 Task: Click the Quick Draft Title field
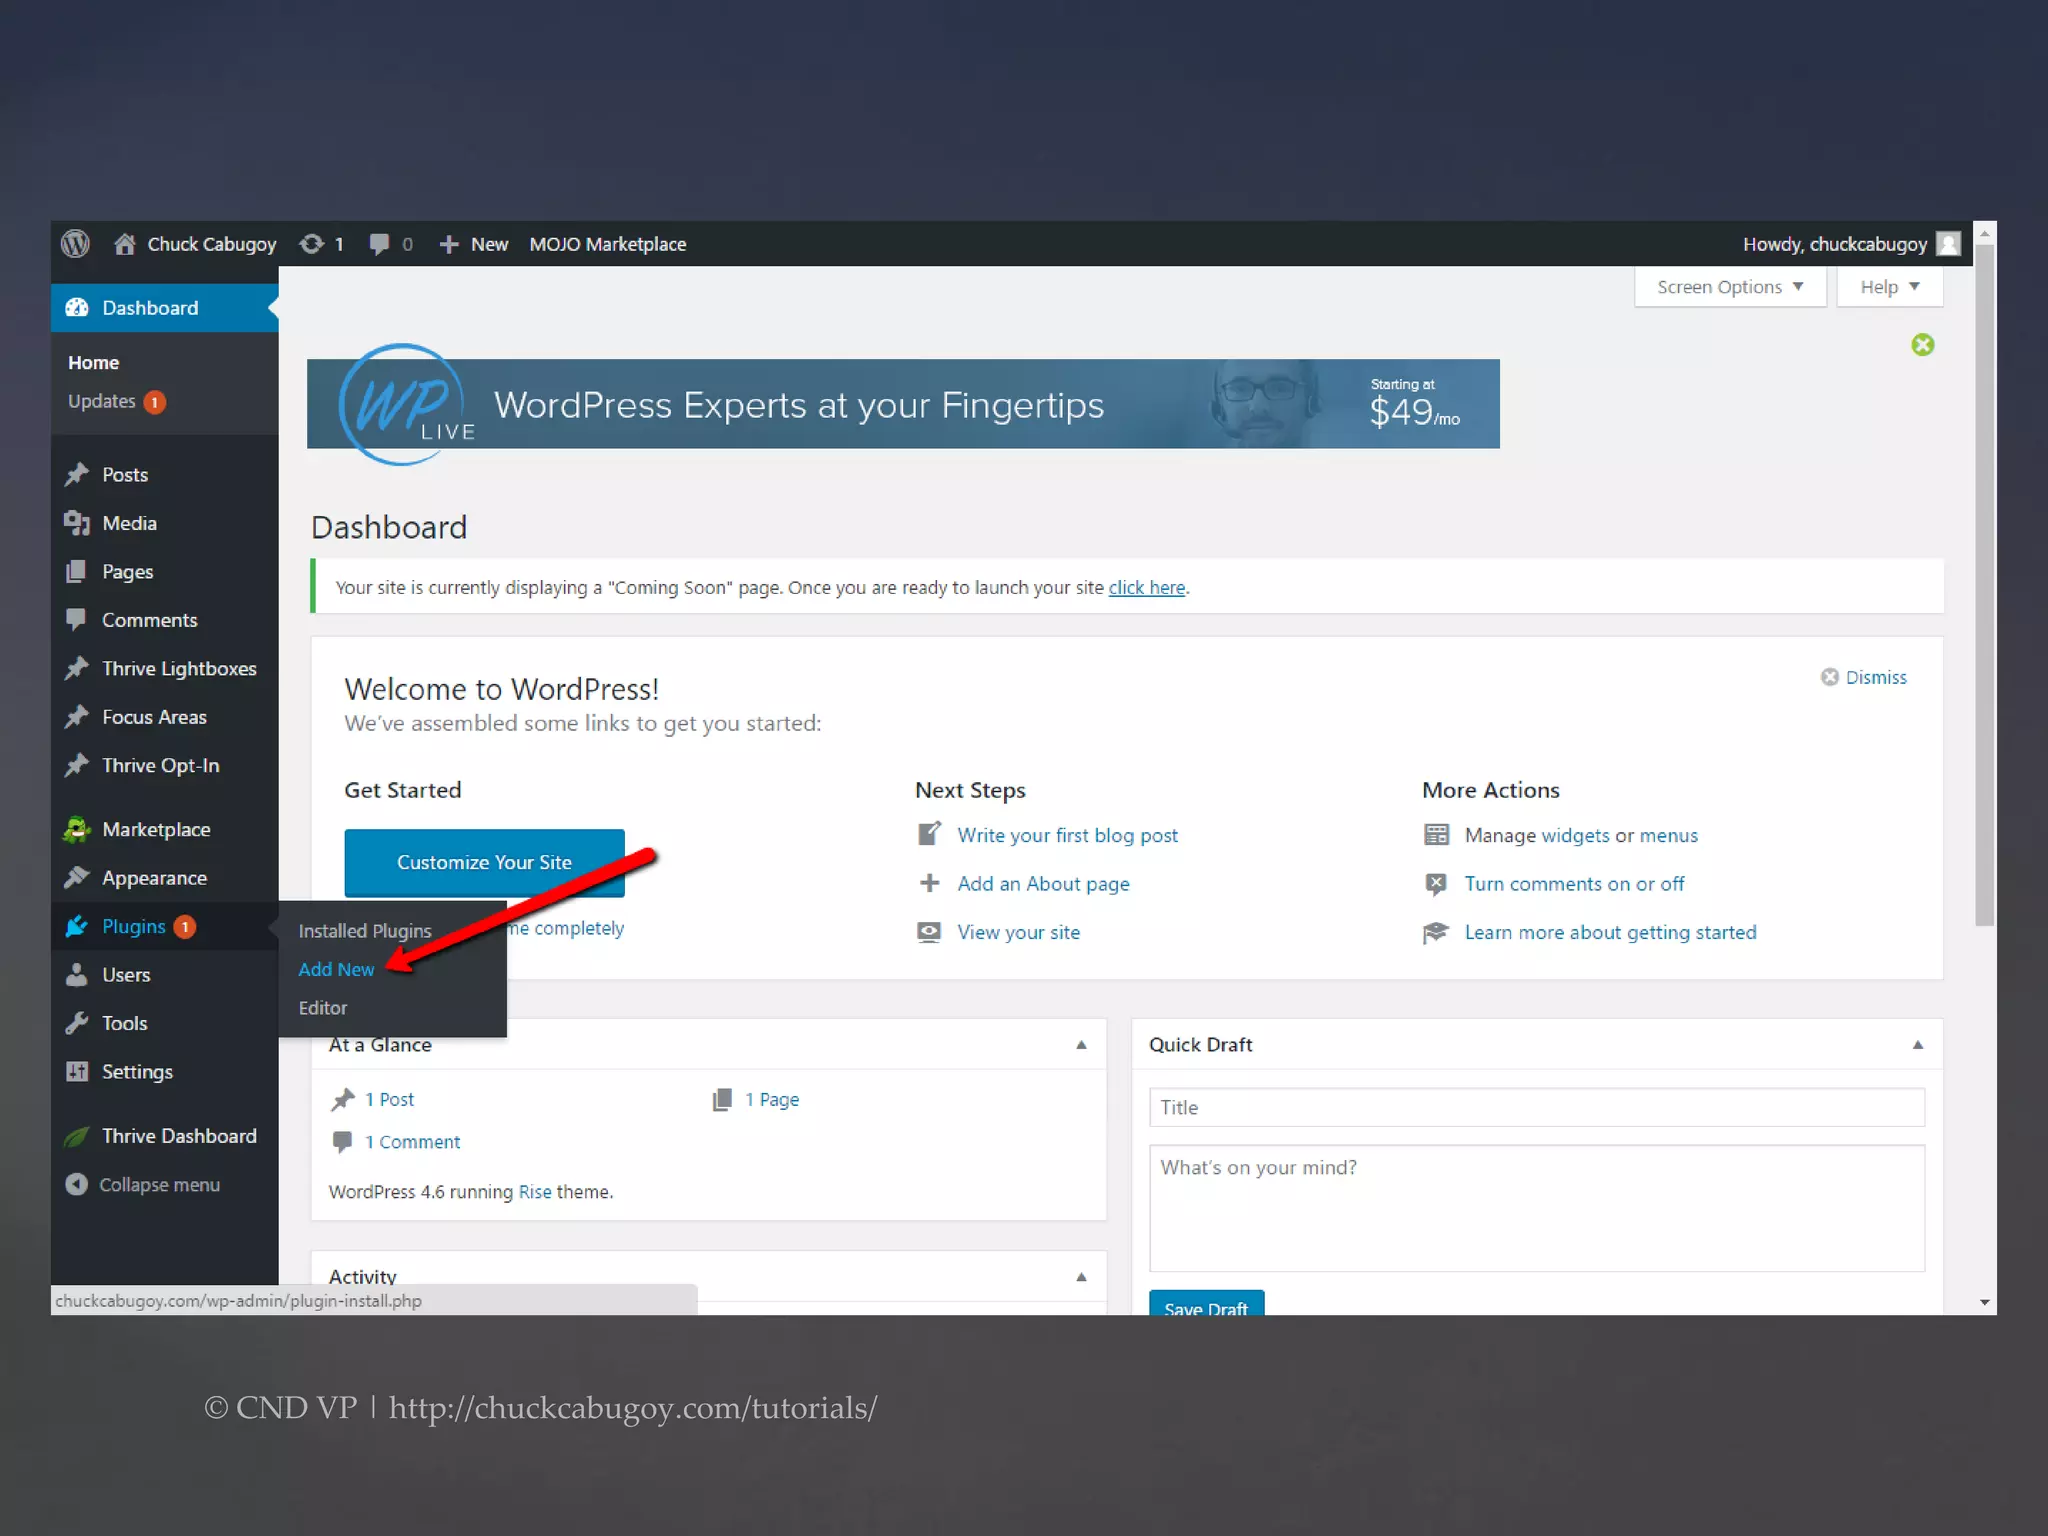[x=1536, y=1107]
